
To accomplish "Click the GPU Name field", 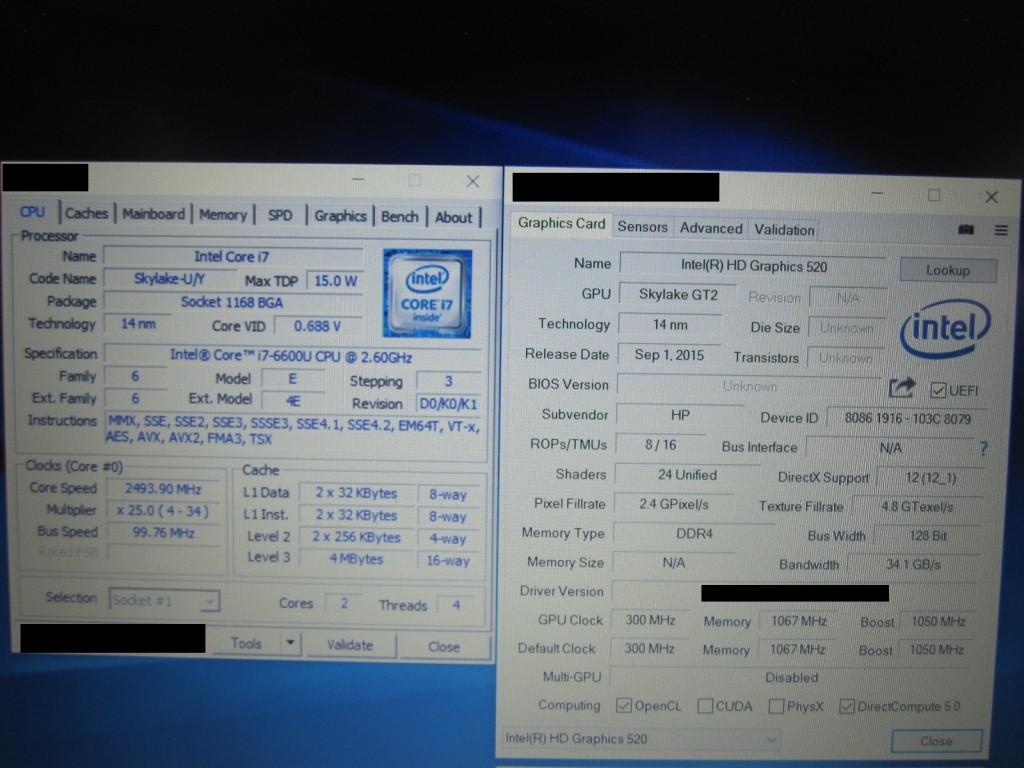I will tap(753, 266).
